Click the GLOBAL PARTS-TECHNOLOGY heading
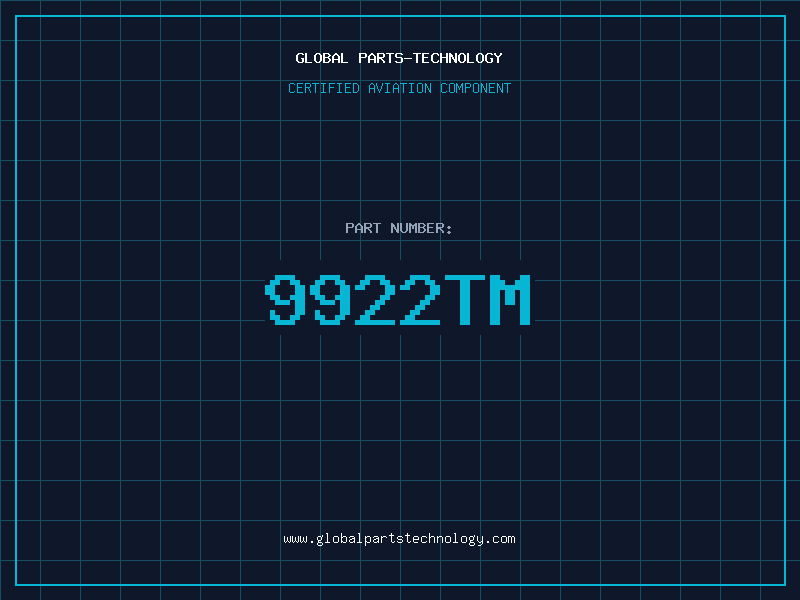This screenshot has width=800, height=600. tap(399, 58)
